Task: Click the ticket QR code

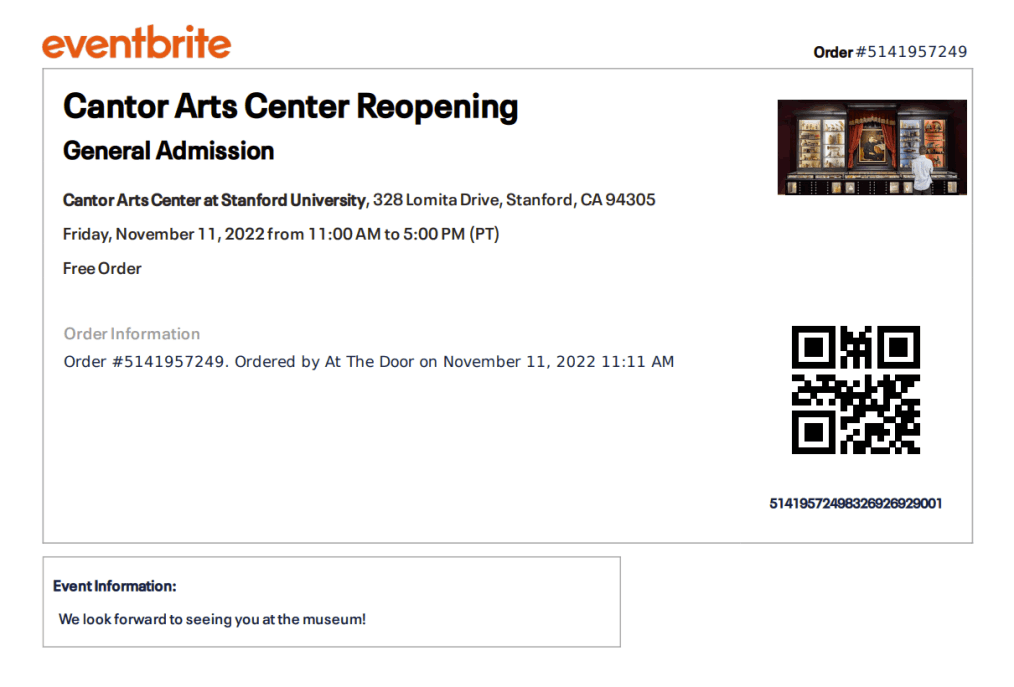Action: (856, 390)
